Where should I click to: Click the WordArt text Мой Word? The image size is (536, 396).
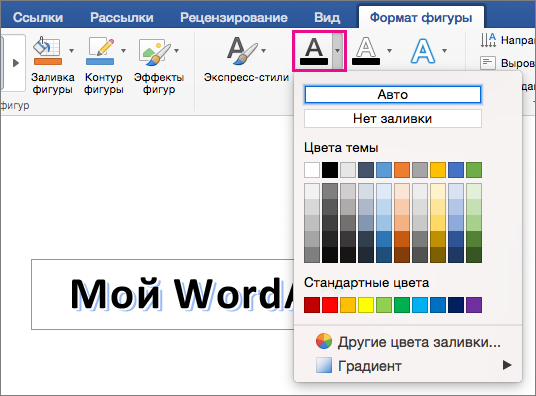click(181, 294)
